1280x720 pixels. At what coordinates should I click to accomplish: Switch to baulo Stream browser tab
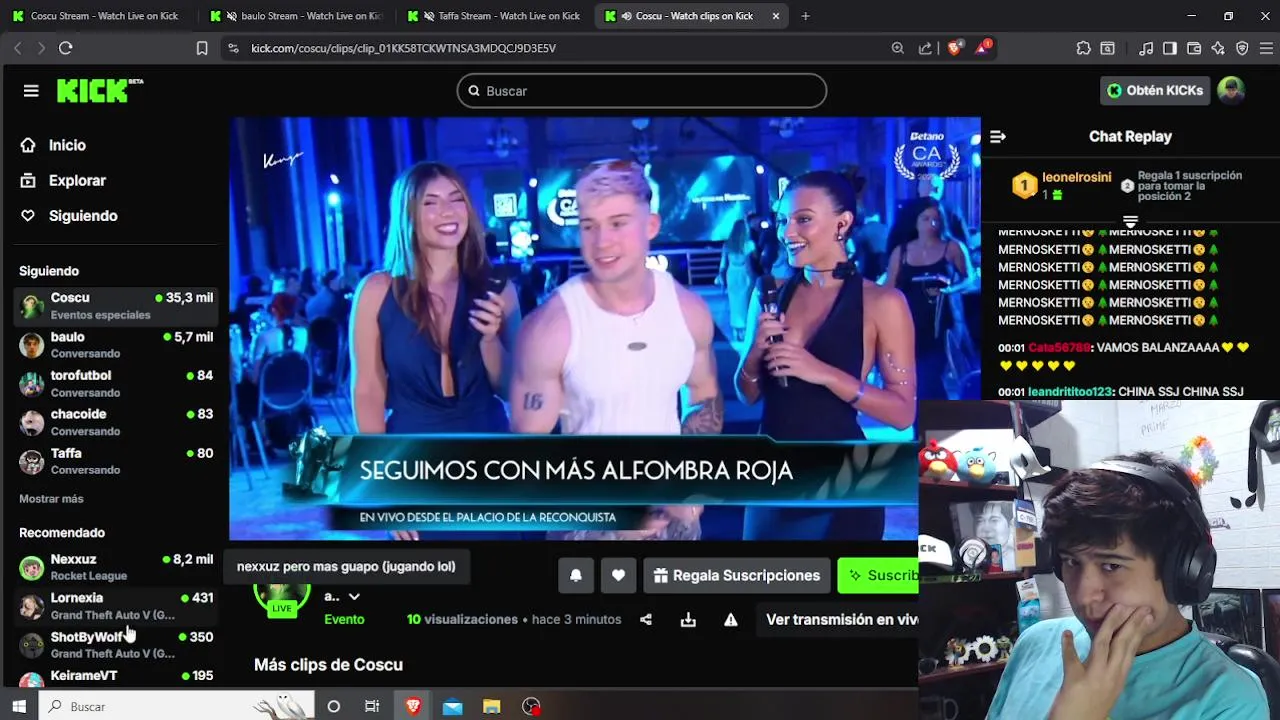(x=298, y=16)
